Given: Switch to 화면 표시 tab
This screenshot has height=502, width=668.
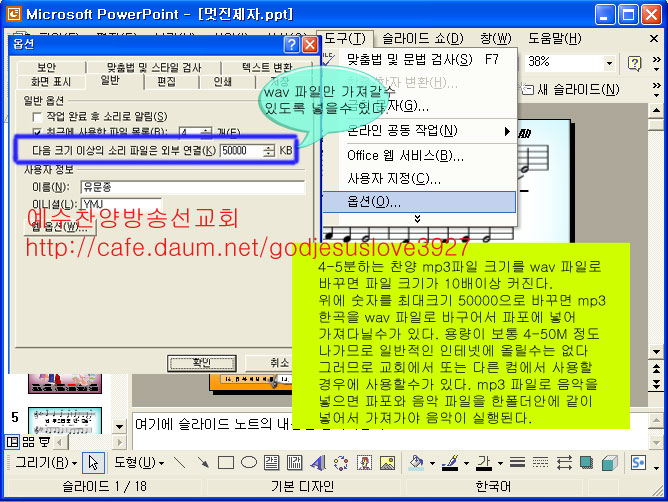Looking at the screenshot, I should click(51, 82).
